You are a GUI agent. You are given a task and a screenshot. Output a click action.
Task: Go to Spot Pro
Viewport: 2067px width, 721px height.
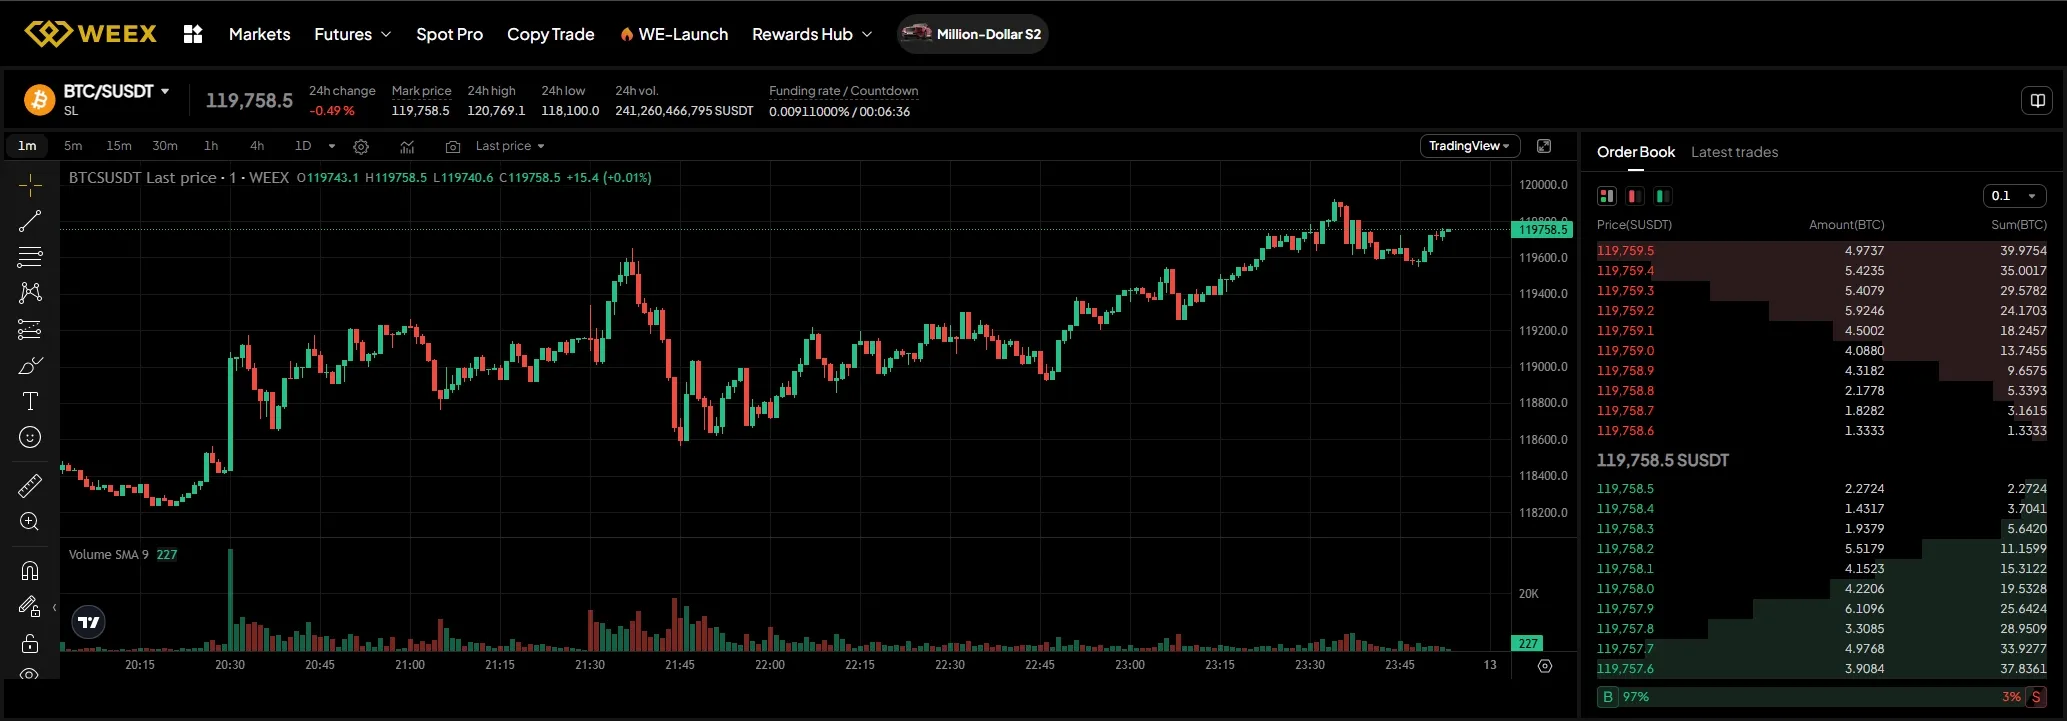point(449,34)
